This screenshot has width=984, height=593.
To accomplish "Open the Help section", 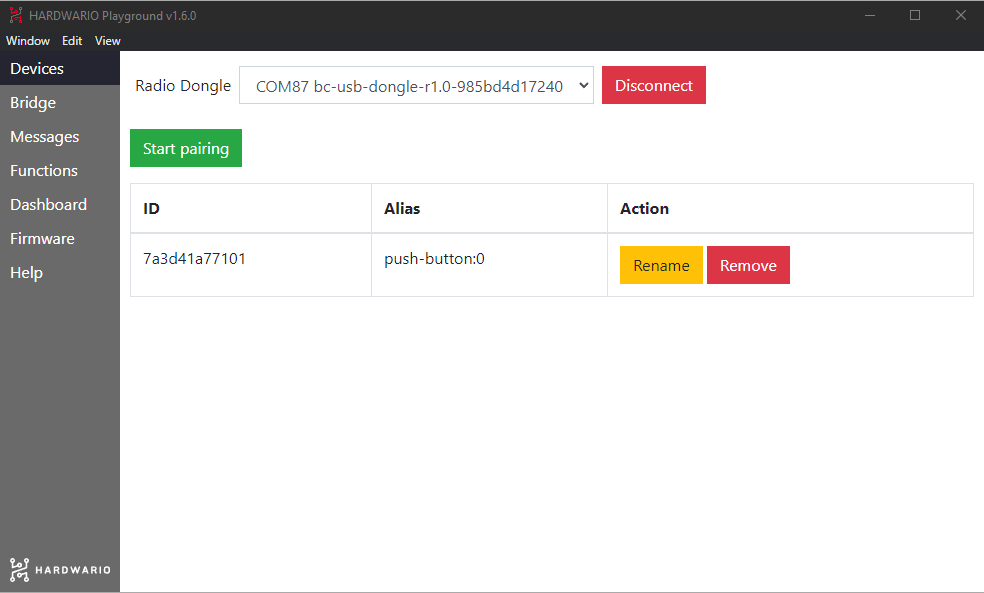I will pos(60,272).
